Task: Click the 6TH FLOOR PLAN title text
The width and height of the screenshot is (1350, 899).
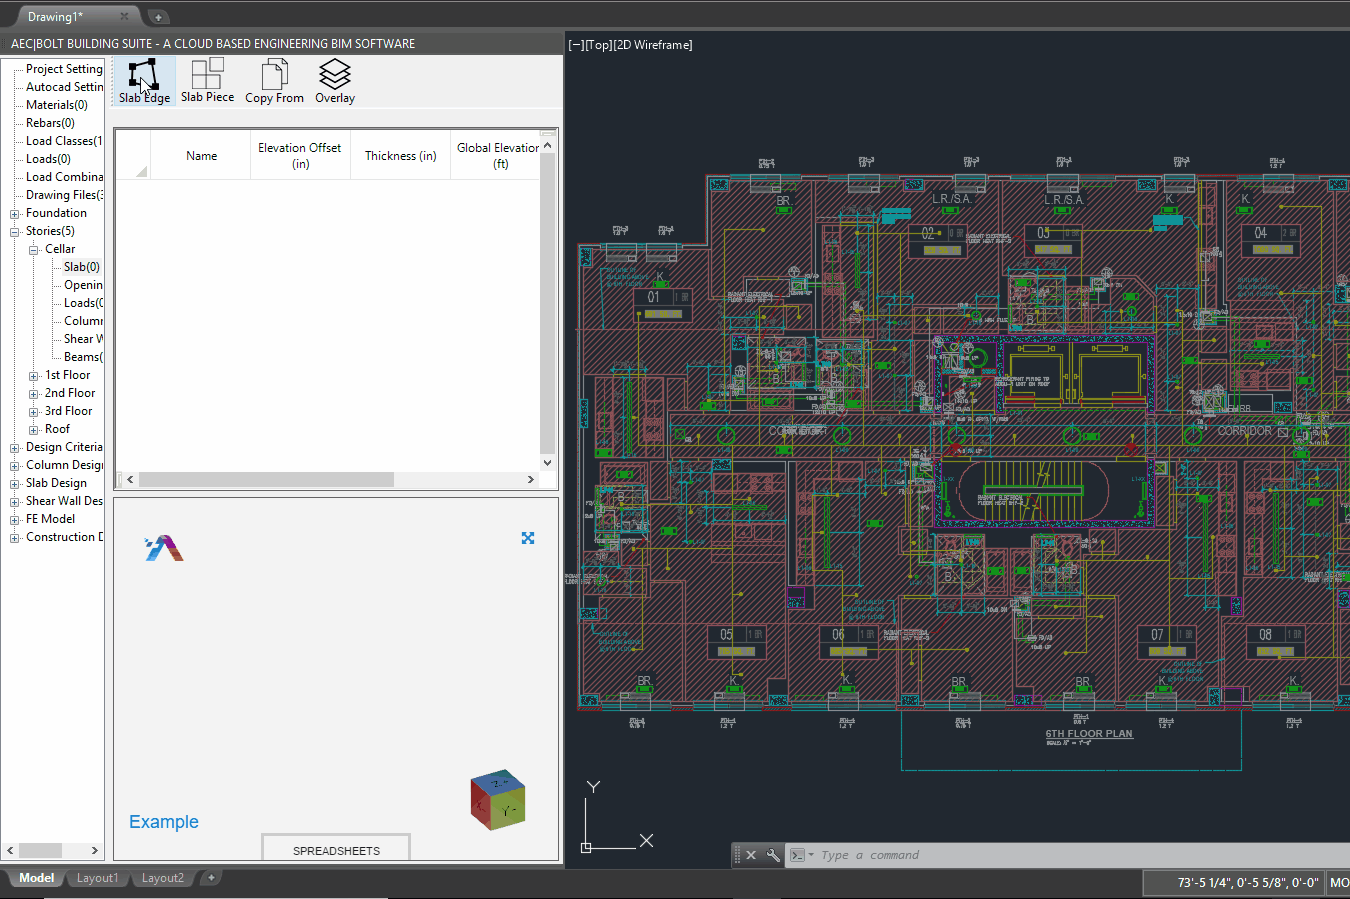Action: [1089, 734]
